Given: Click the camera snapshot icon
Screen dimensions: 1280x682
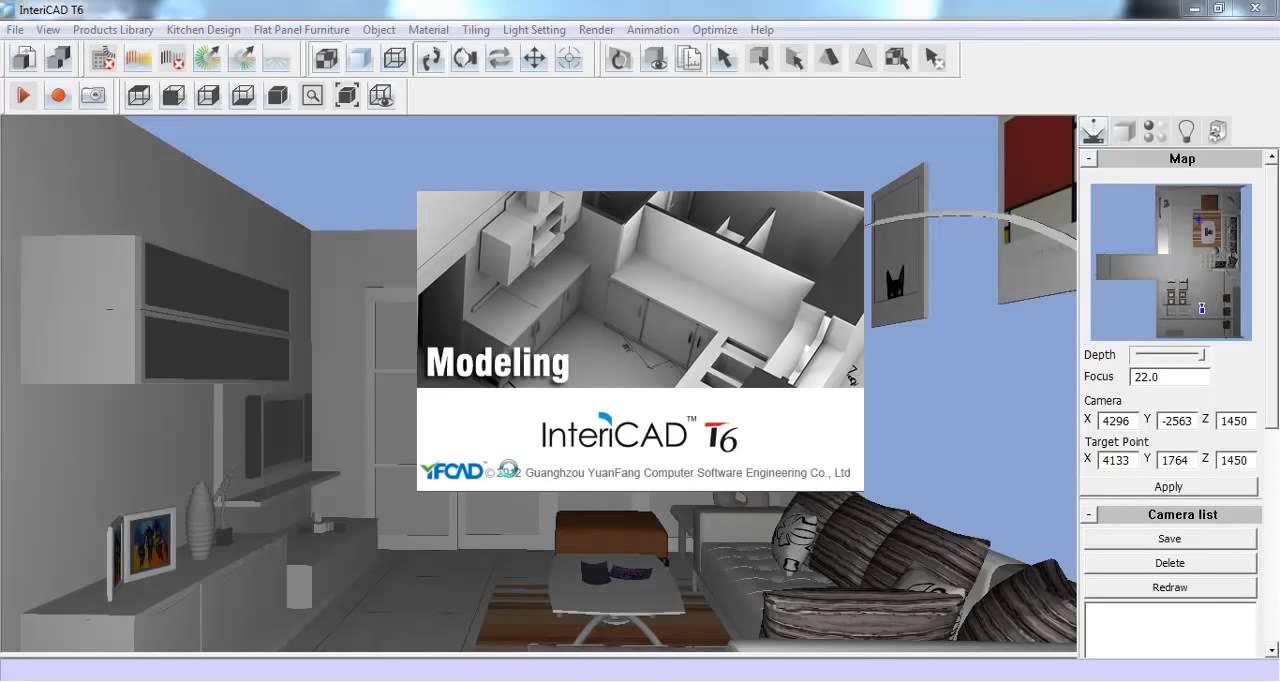Looking at the screenshot, I should (93, 96).
